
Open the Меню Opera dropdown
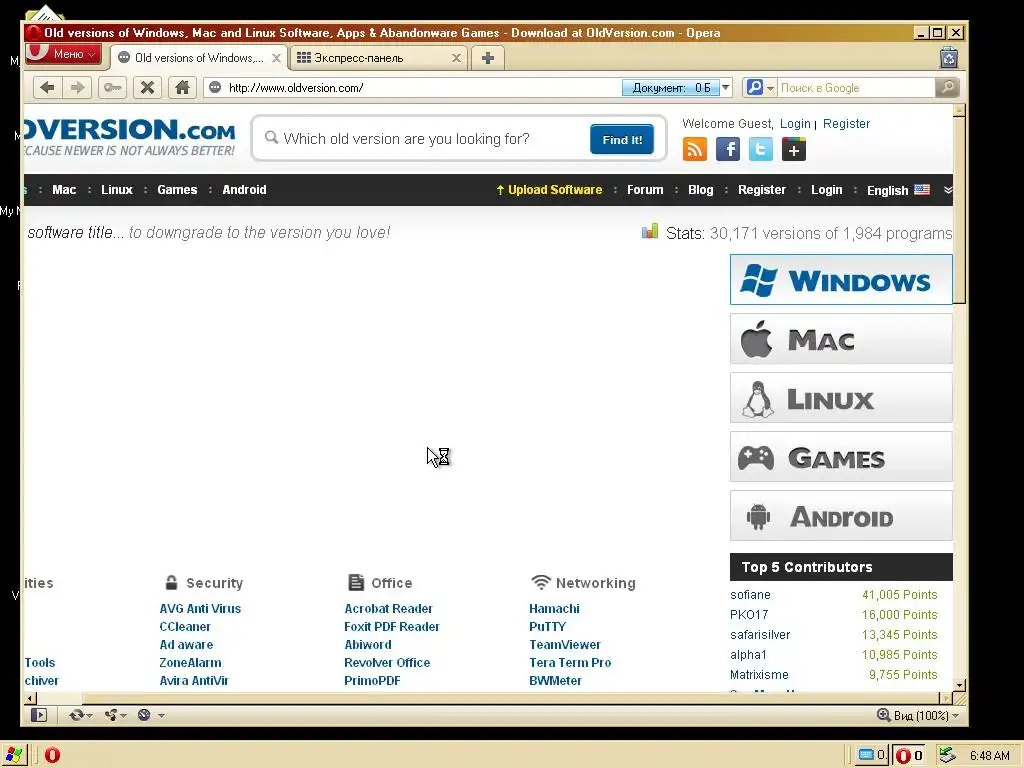coord(63,54)
